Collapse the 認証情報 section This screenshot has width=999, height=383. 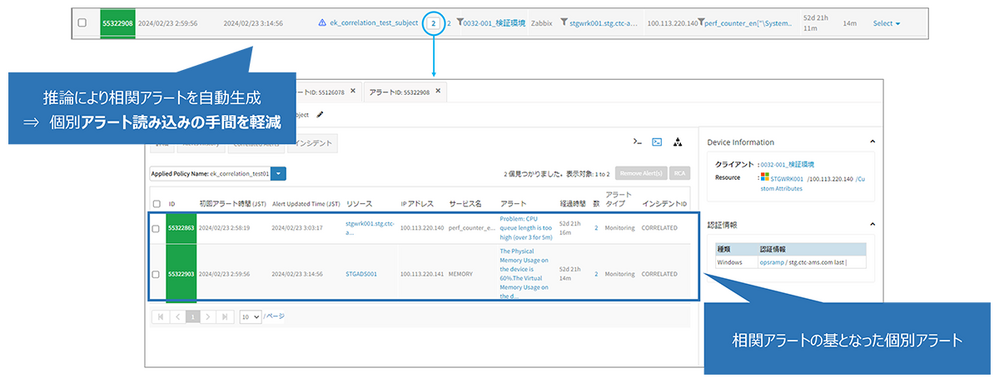[x=872, y=224]
